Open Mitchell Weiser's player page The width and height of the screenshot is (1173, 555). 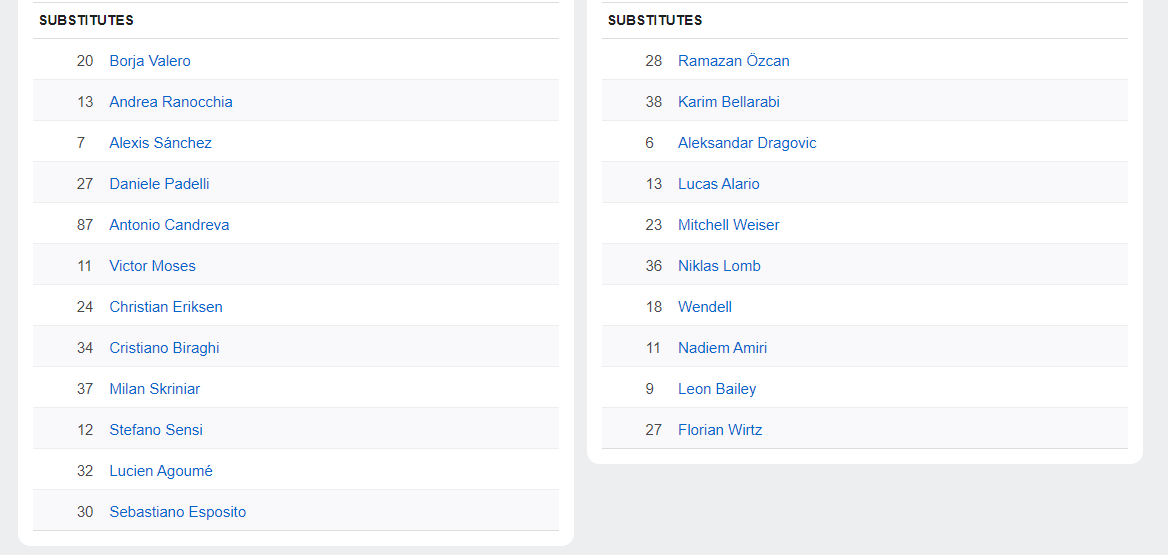(728, 225)
